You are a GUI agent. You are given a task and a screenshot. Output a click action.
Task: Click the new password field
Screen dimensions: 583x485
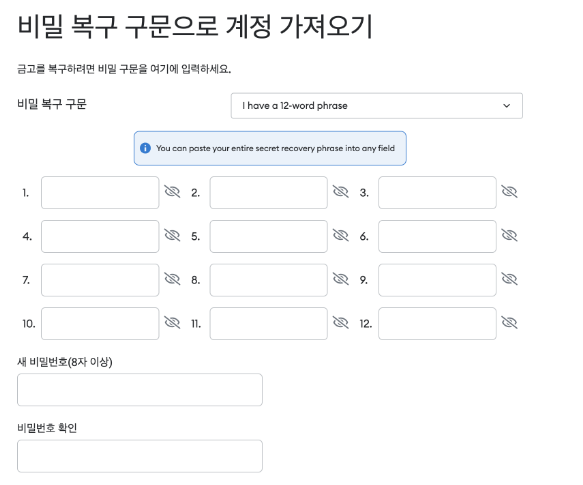[x=140, y=390]
